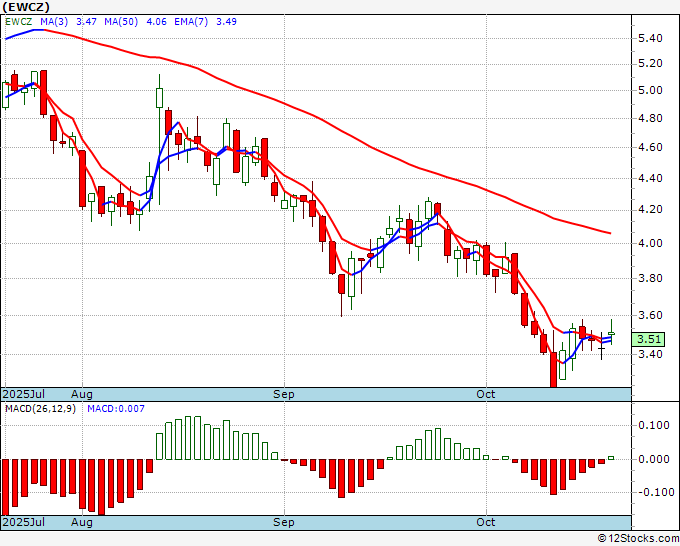This screenshot has height=546, width=680.
Task: Click the 4.40 price axis label
Action: (650, 178)
